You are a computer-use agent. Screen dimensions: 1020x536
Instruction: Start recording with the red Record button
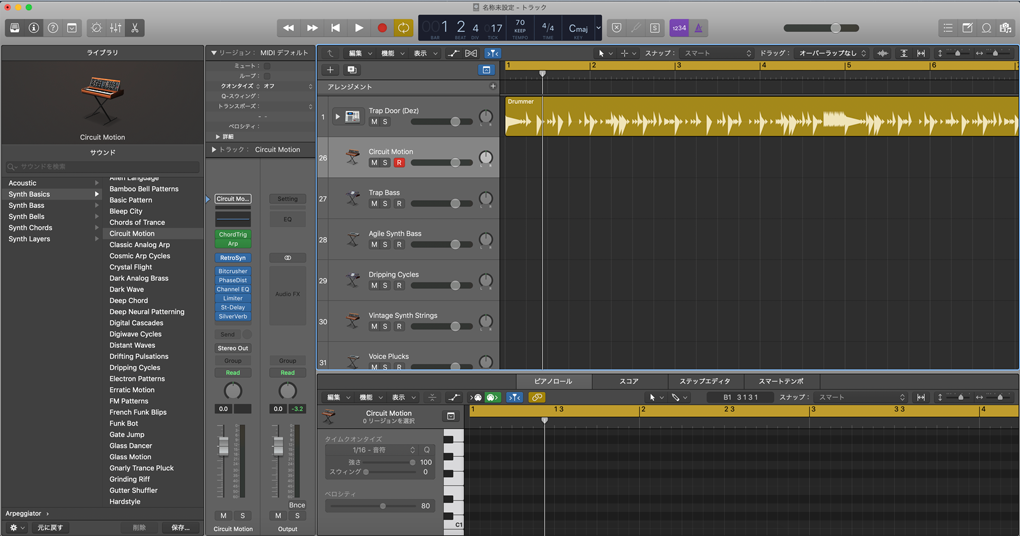[382, 28]
